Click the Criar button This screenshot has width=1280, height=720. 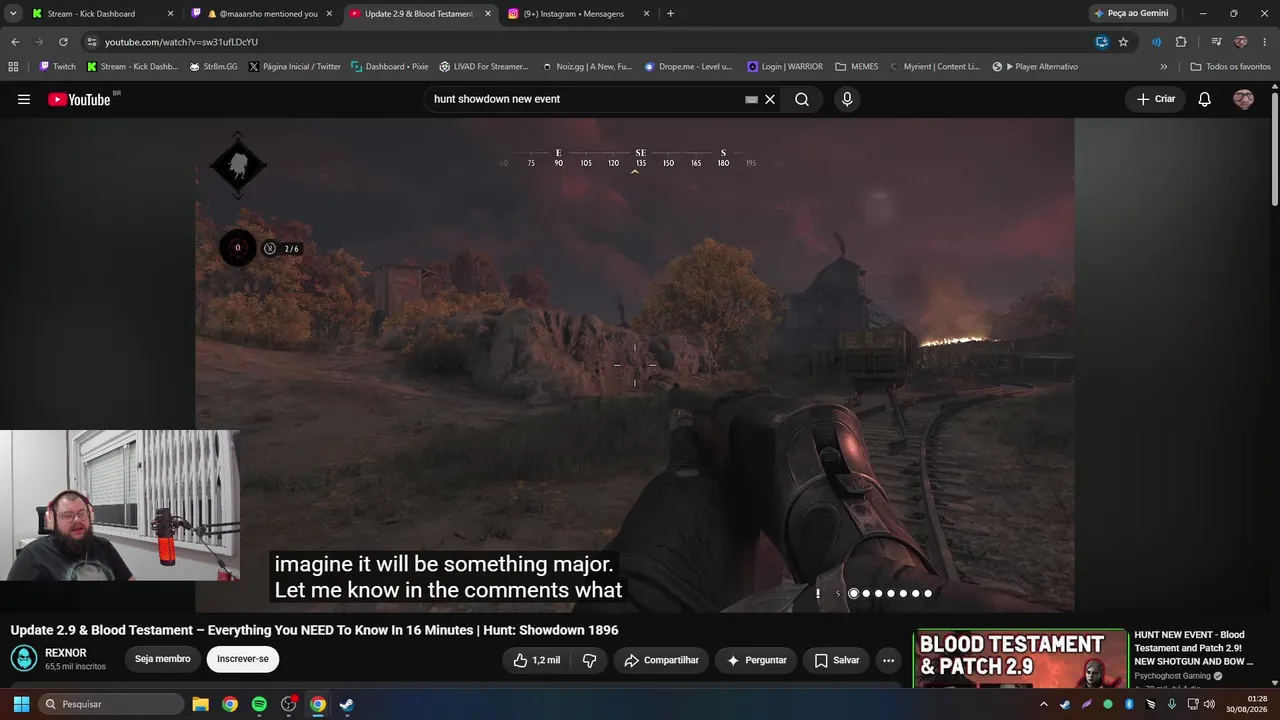pyautogui.click(x=1156, y=99)
